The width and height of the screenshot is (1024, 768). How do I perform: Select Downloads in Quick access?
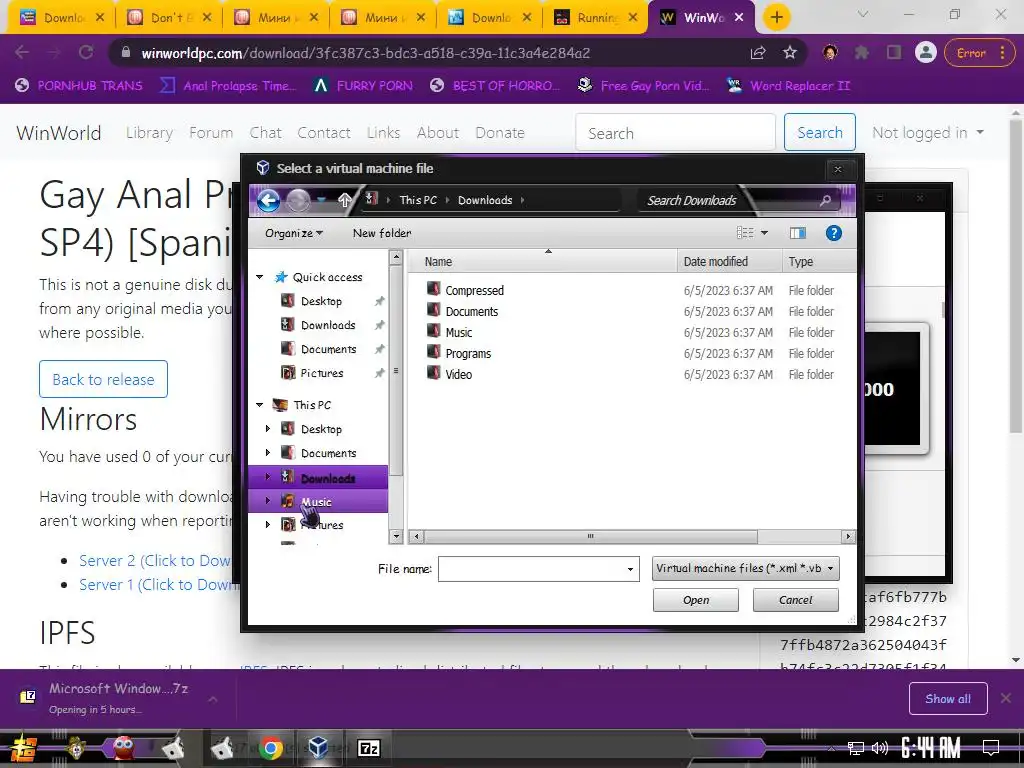(x=328, y=325)
